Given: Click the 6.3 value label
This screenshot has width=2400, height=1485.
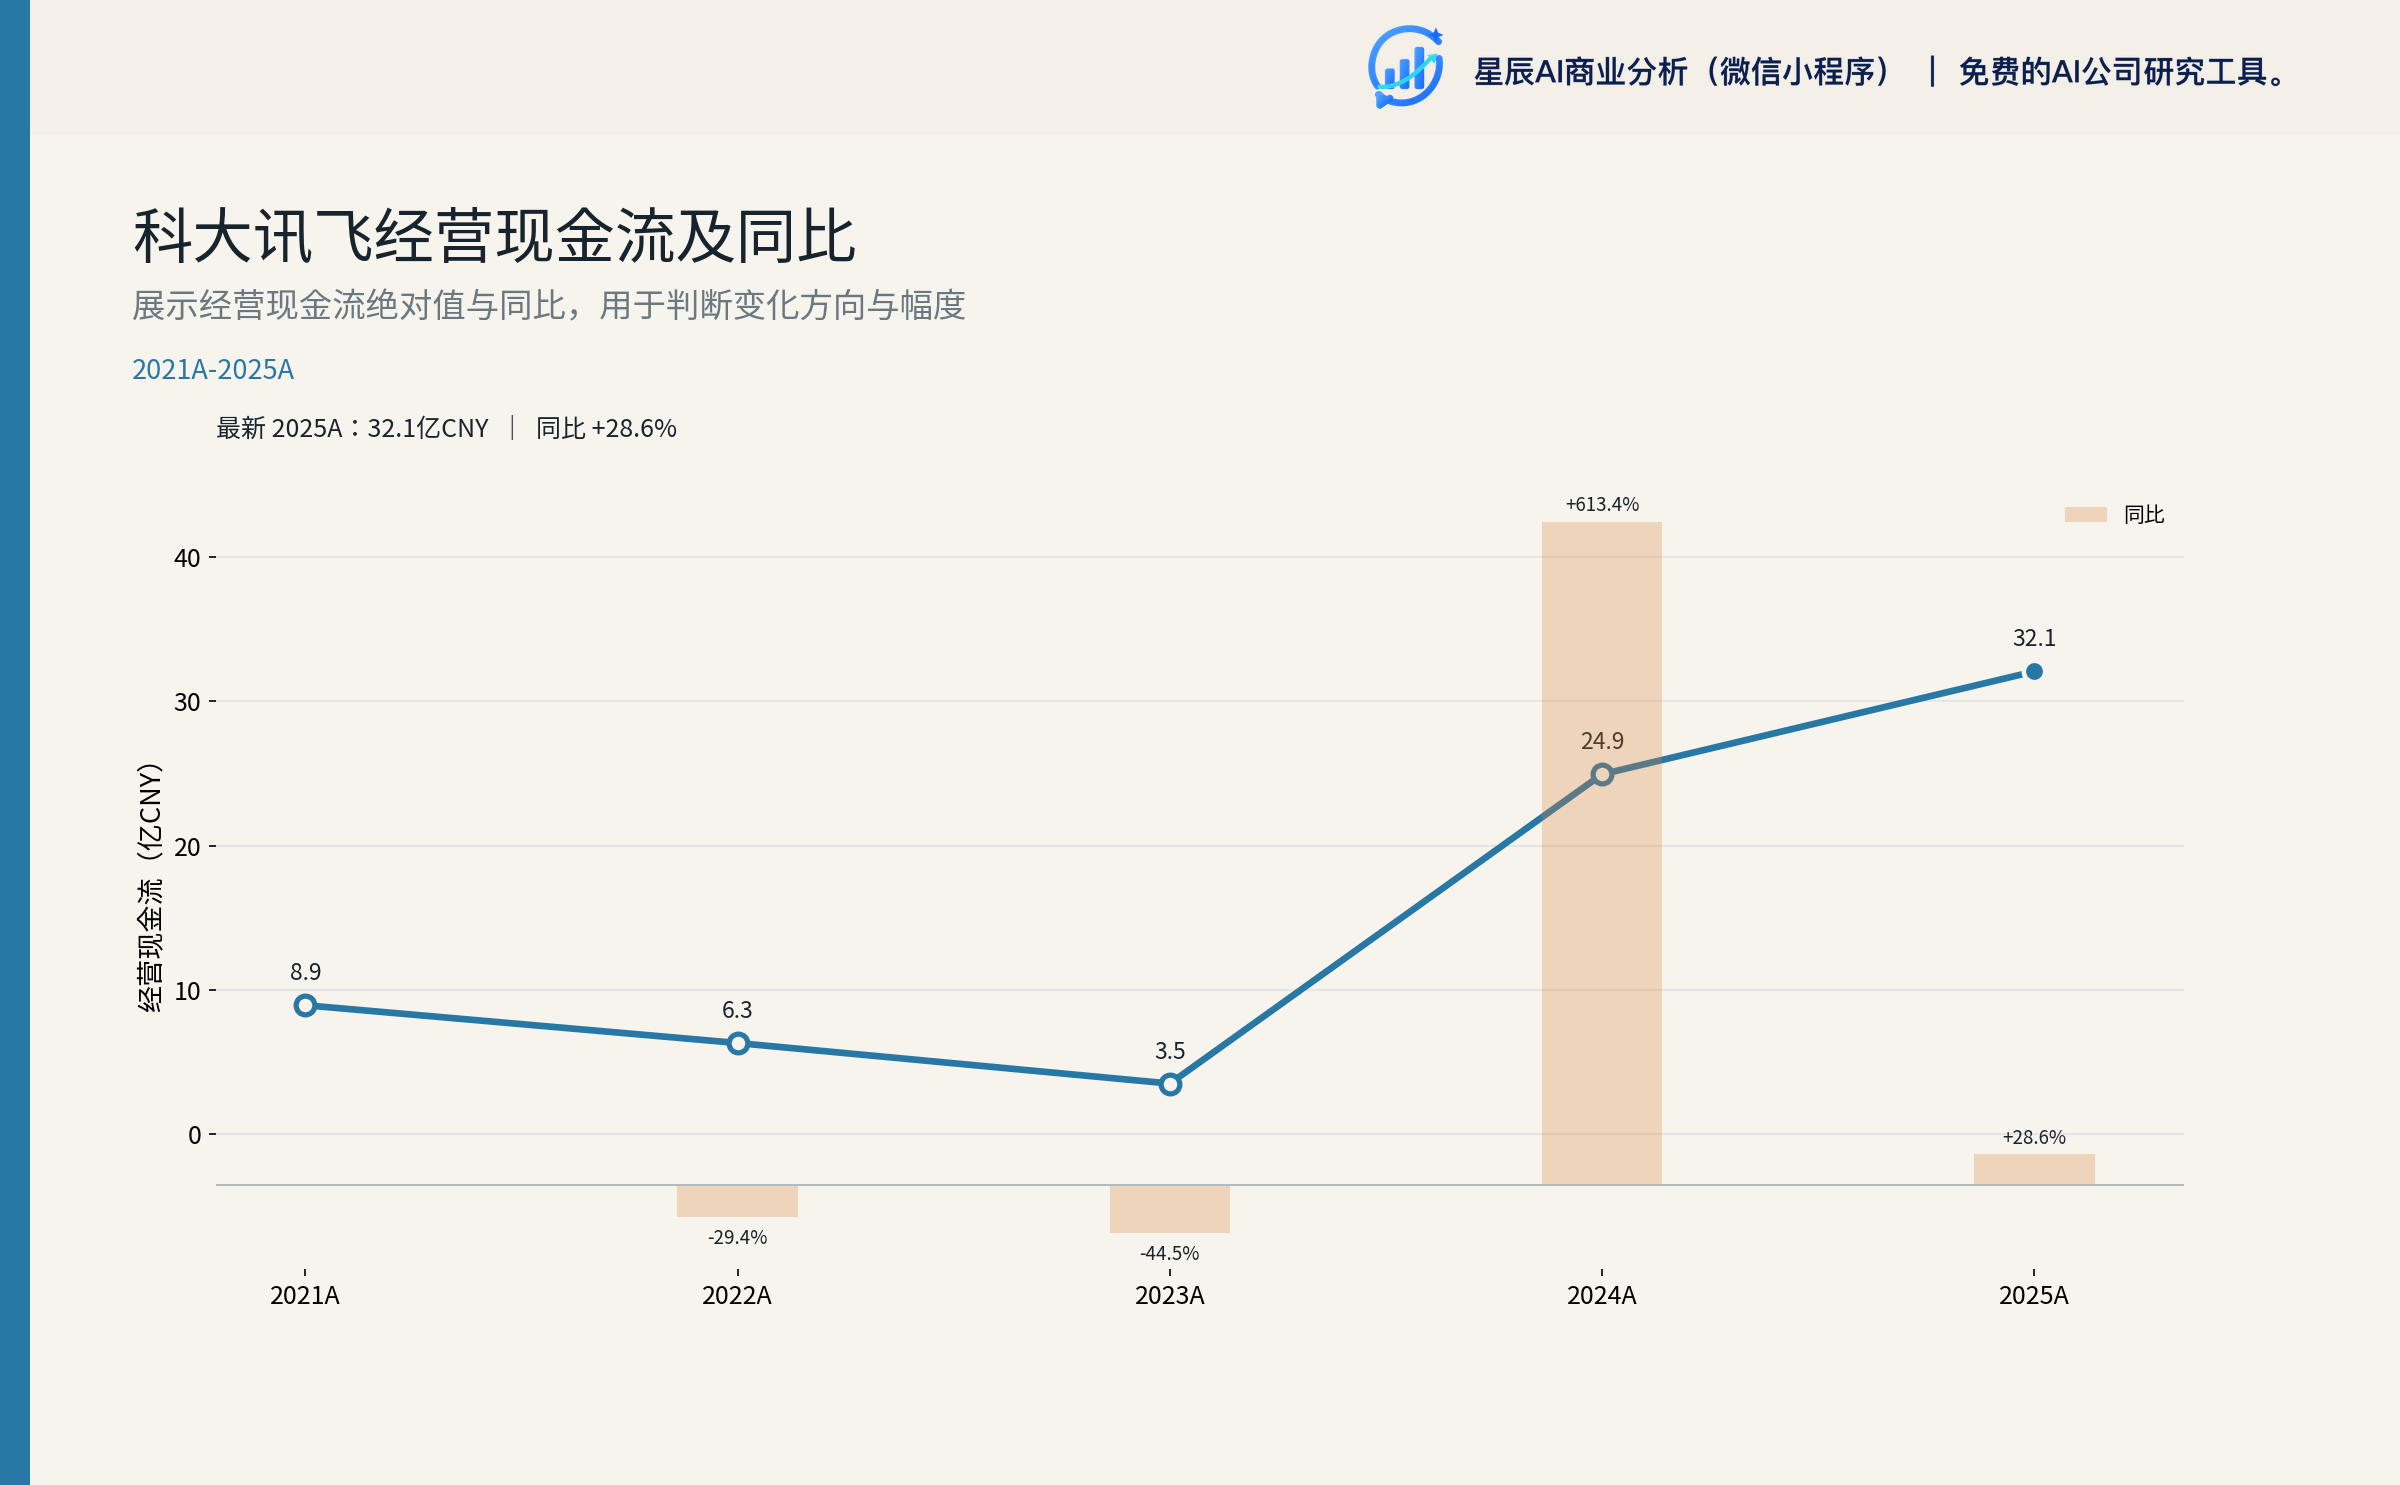Looking at the screenshot, I should tap(737, 1010).
